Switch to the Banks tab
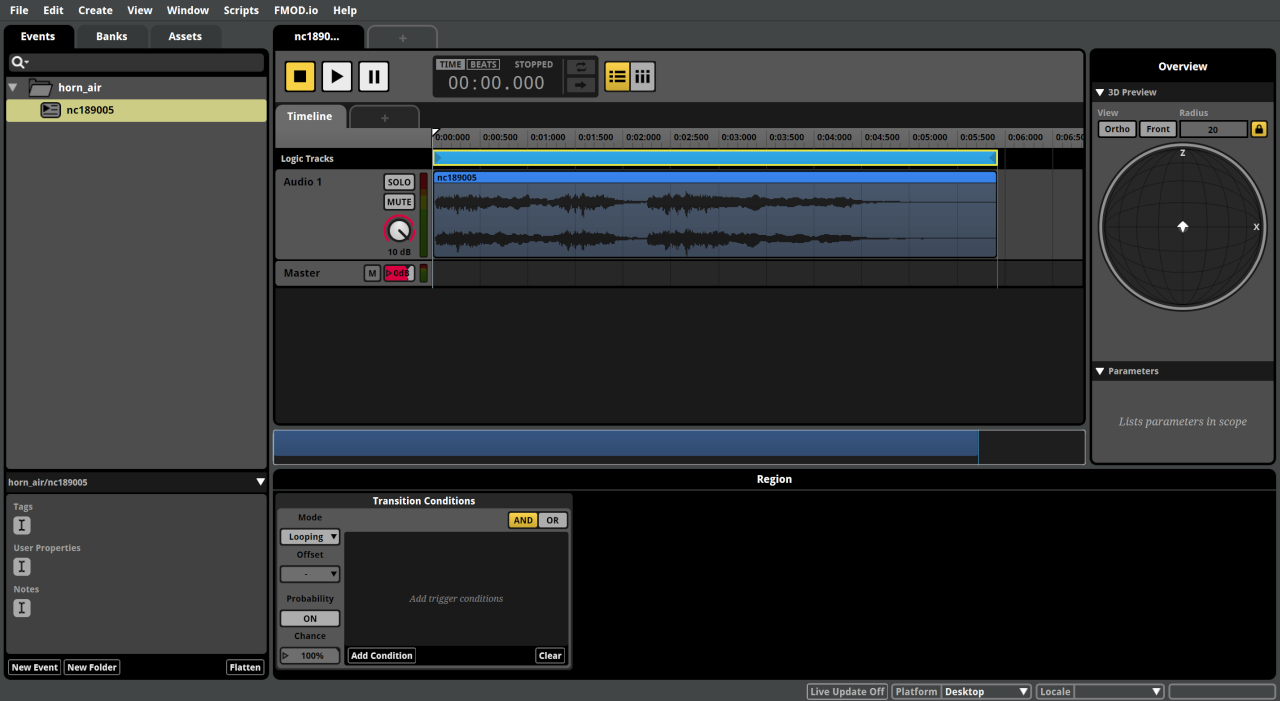Image resolution: width=1280 pixels, height=701 pixels. (111, 35)
